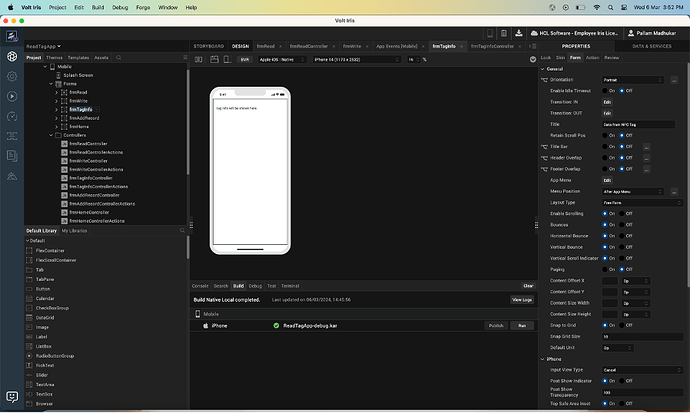Open the Apple iOS : Native platform dropdown
This screenshot has width=690, height=413.
coord(282,60)
